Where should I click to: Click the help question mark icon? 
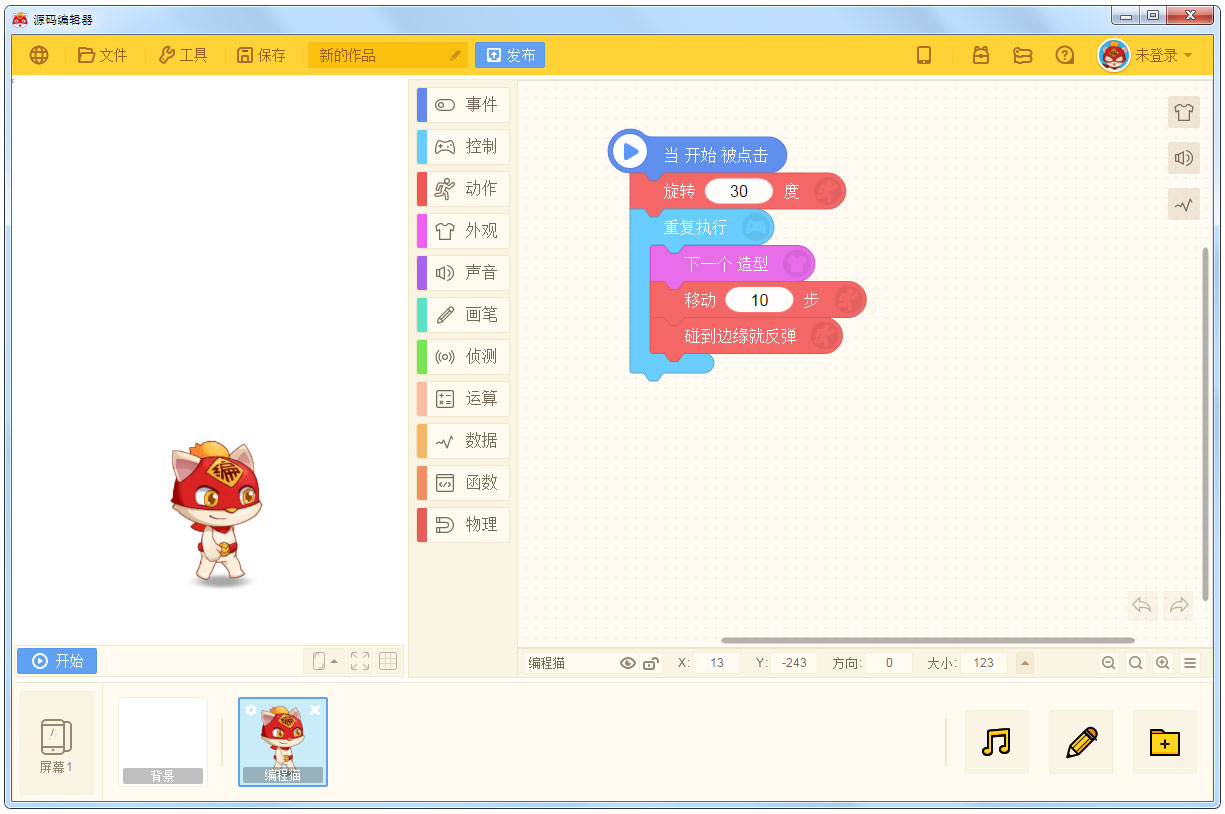[1065, 56]
